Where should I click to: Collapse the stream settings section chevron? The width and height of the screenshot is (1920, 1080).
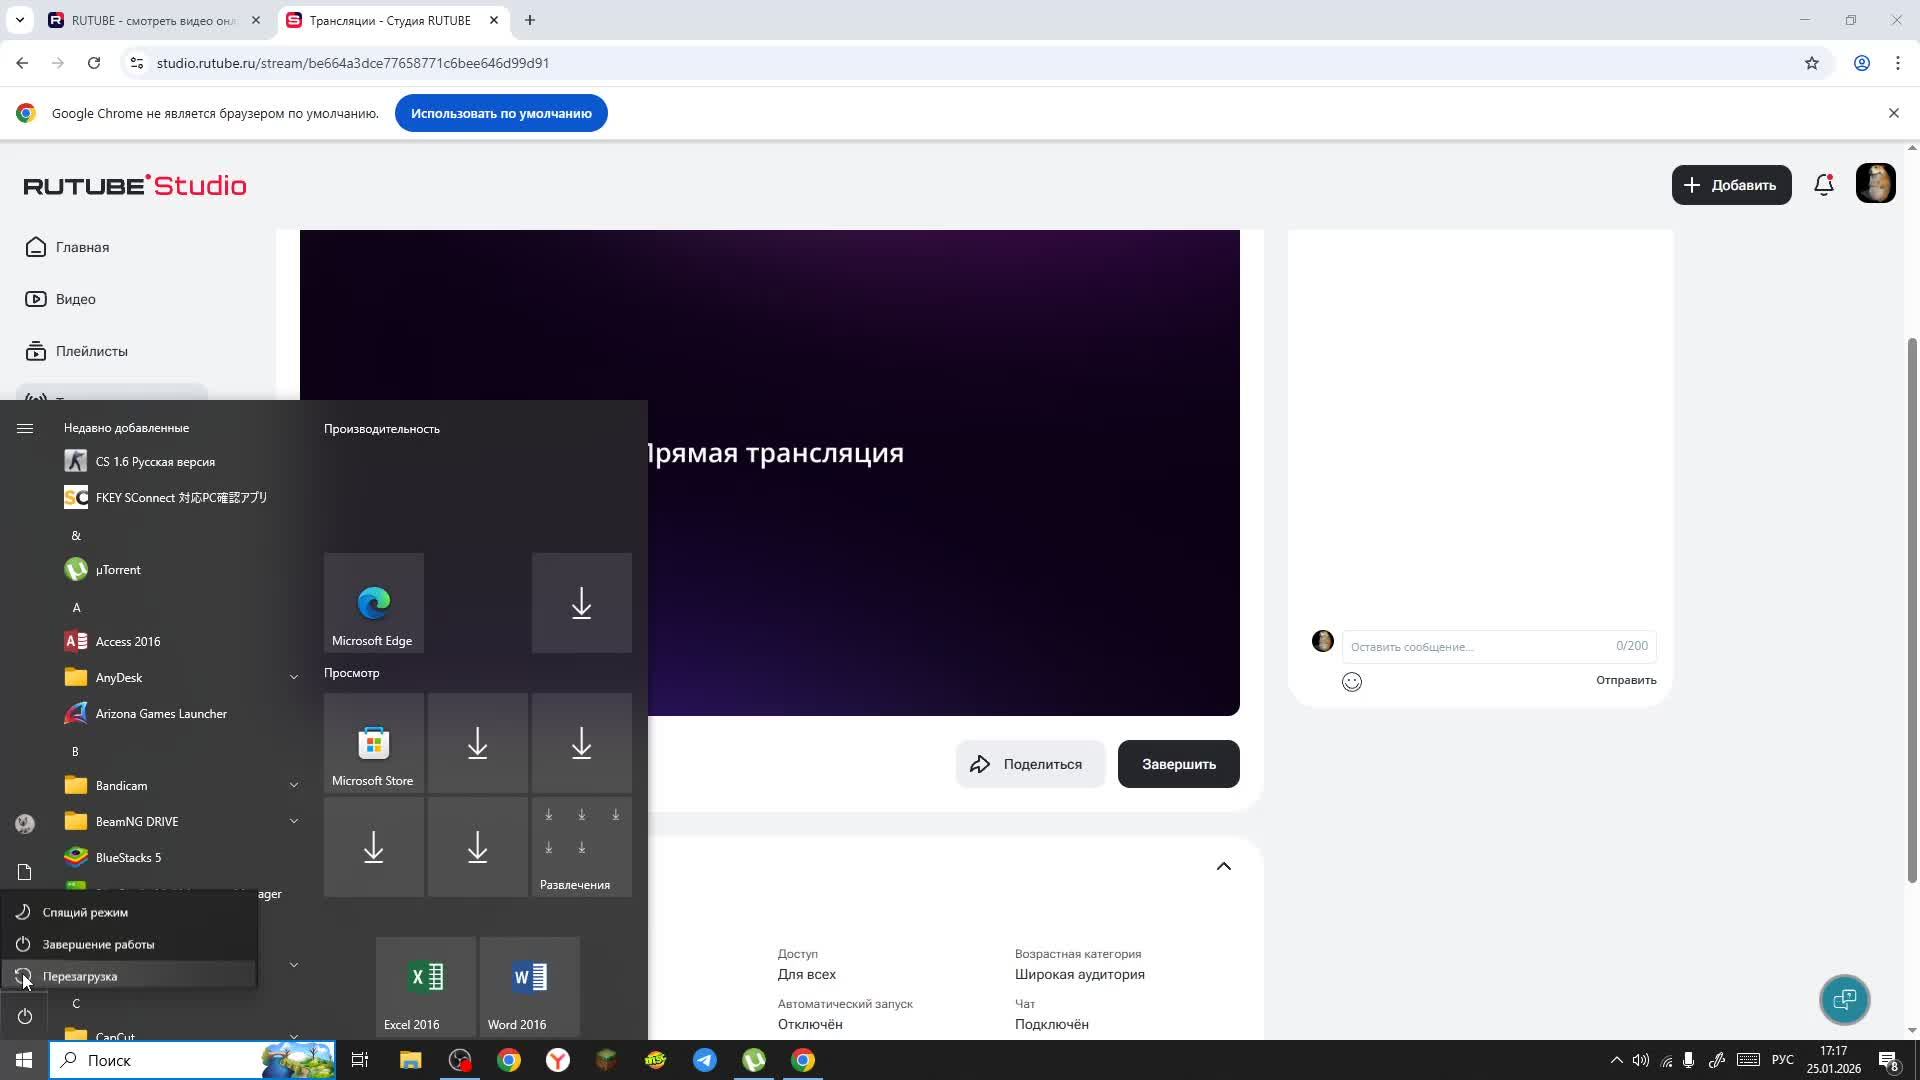1223,866
